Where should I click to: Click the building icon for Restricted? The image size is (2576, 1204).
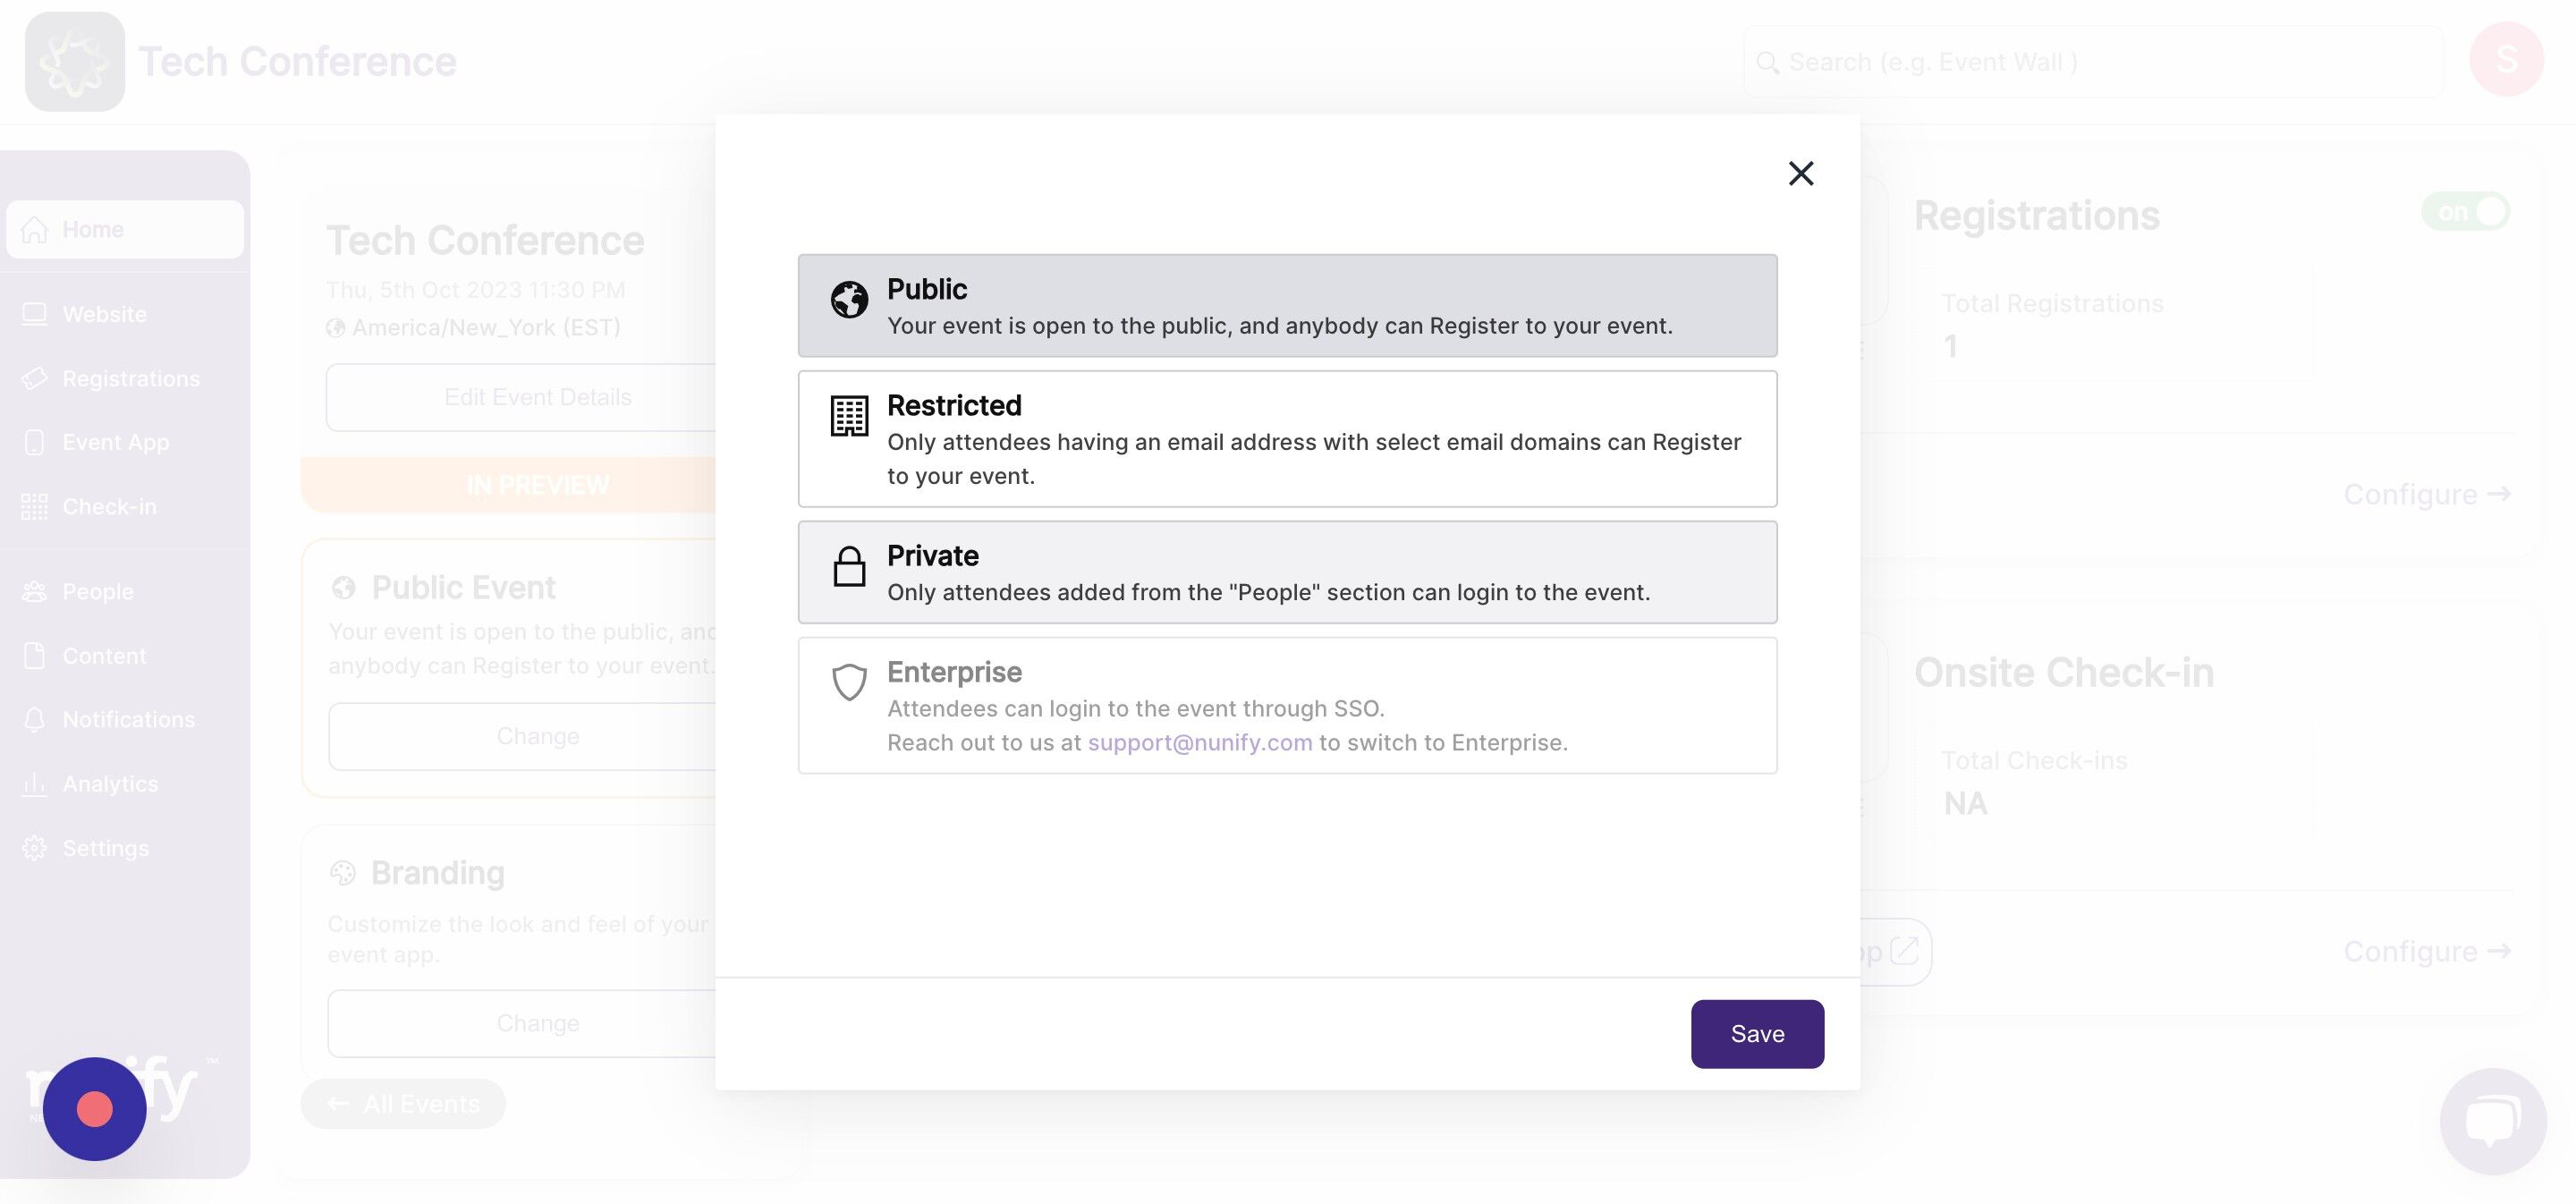point(849,416)
